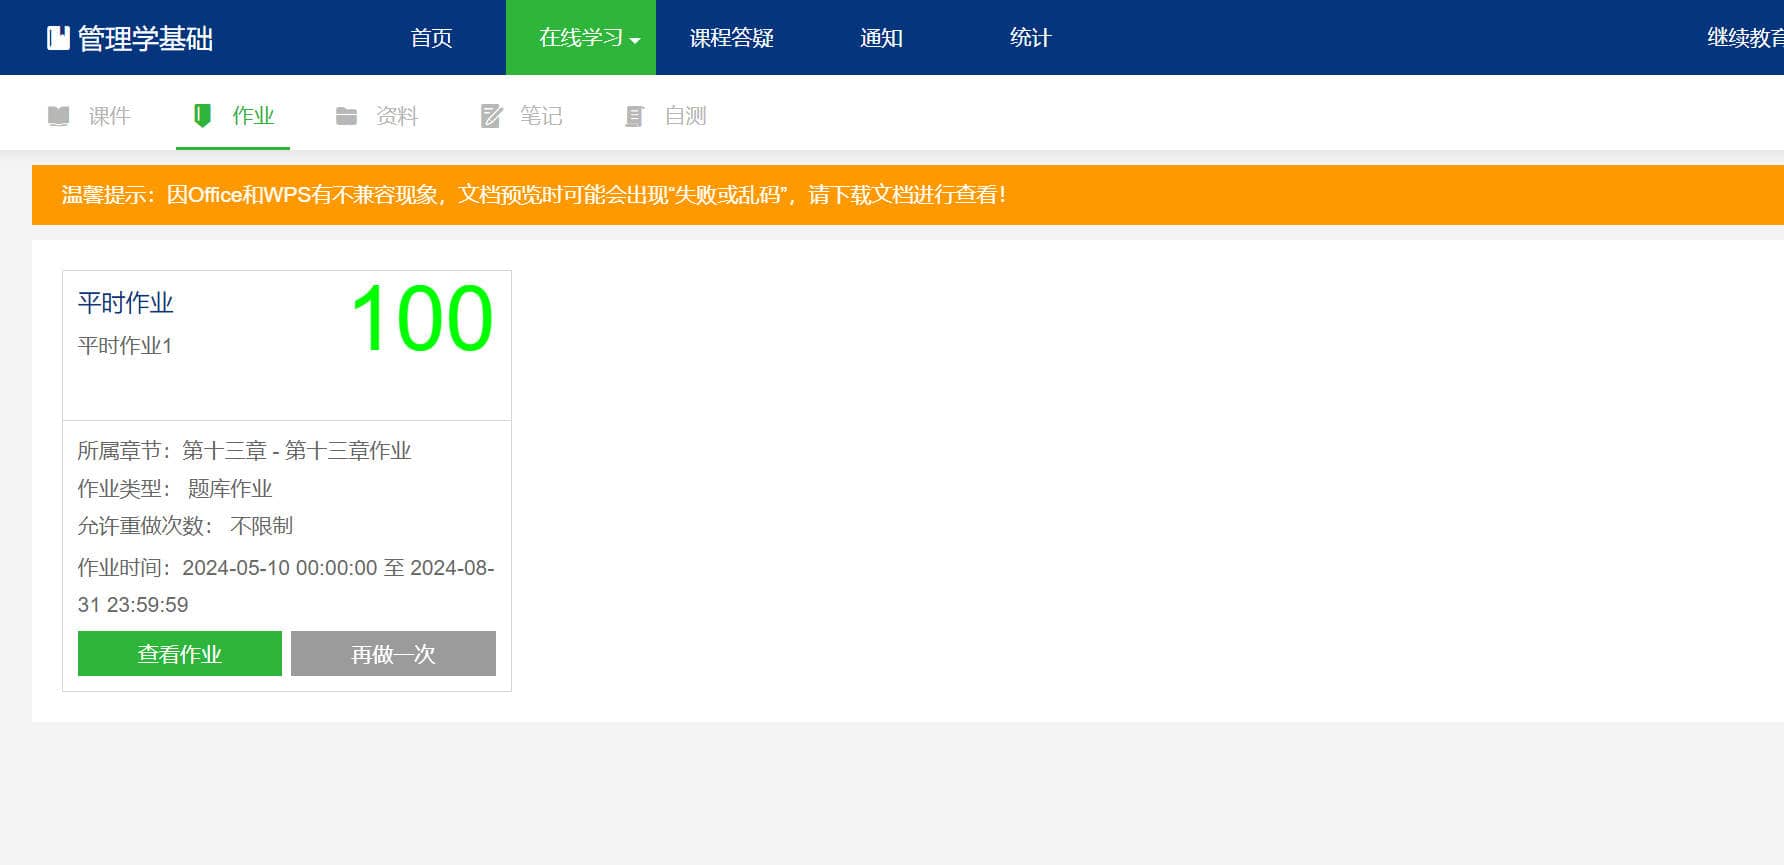
Task: Click the 平时作业 card heading
Action: (x=126, y=303)
